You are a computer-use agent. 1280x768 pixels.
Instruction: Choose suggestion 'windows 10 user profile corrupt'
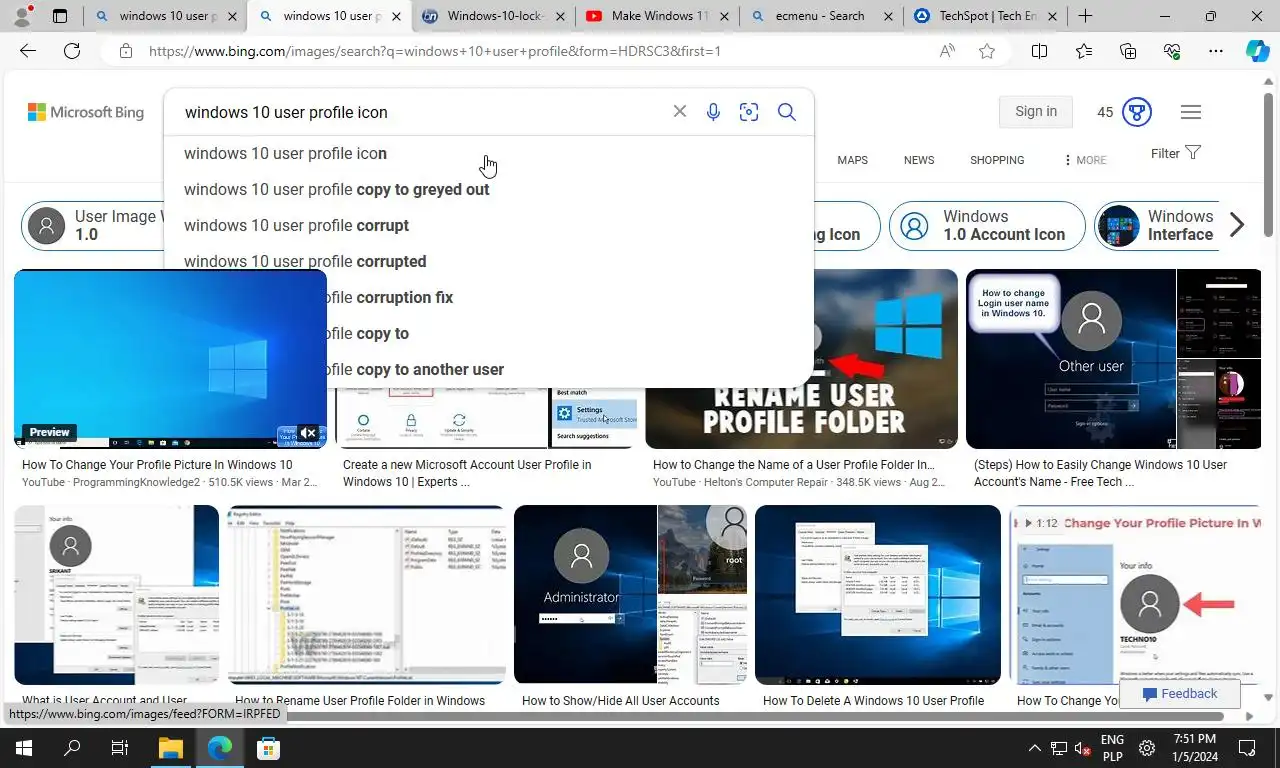488,225
